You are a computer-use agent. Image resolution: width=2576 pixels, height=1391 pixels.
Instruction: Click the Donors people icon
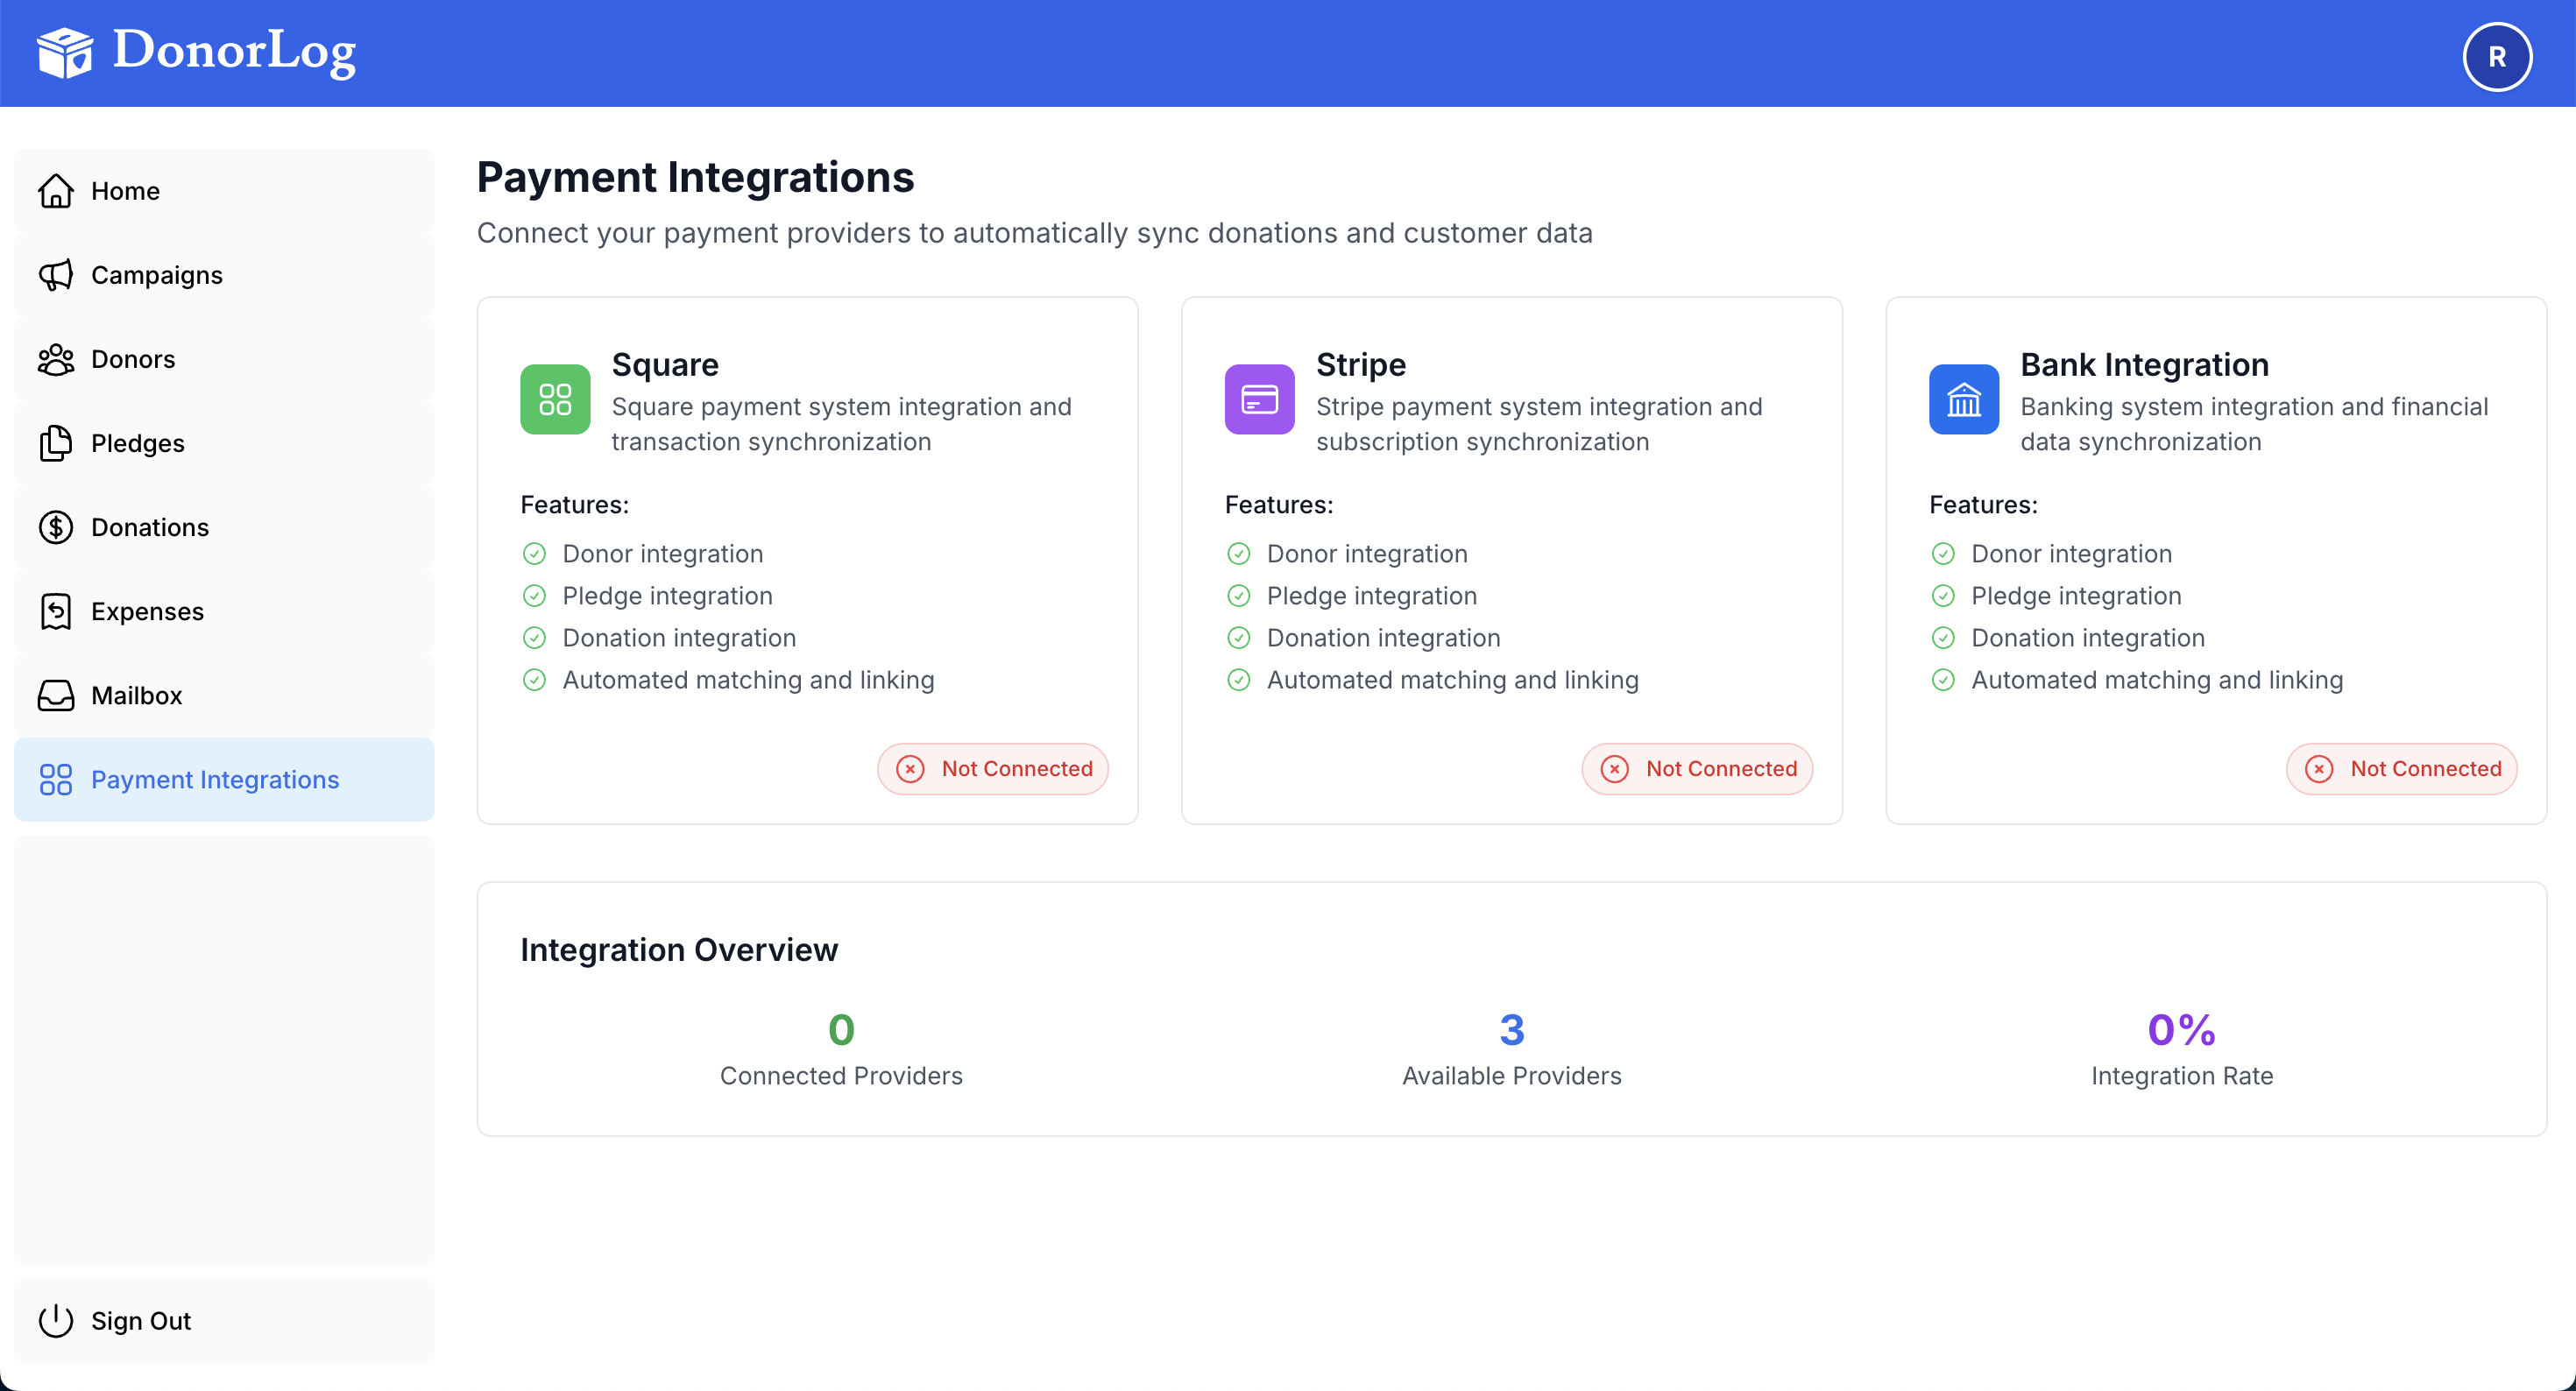coord(56,359)
